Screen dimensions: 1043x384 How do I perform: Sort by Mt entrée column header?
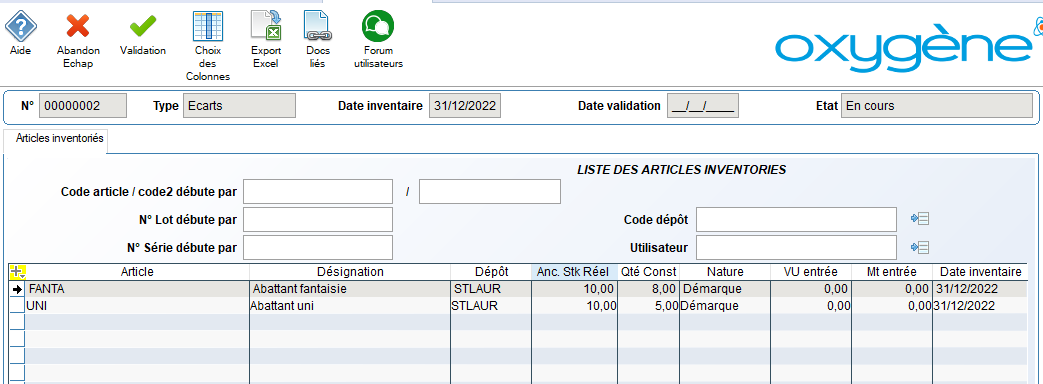(892, 272)
